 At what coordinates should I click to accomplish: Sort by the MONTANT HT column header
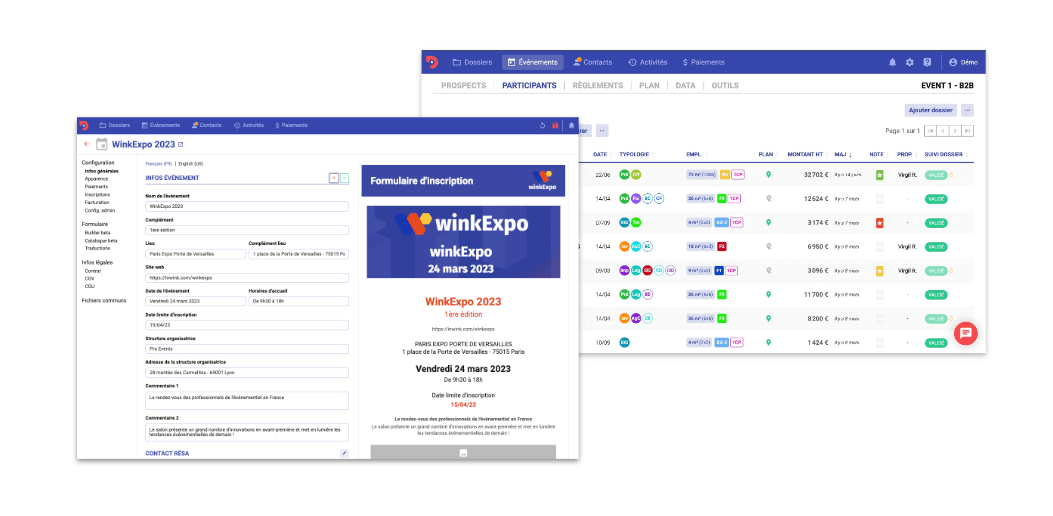[807, 154]
